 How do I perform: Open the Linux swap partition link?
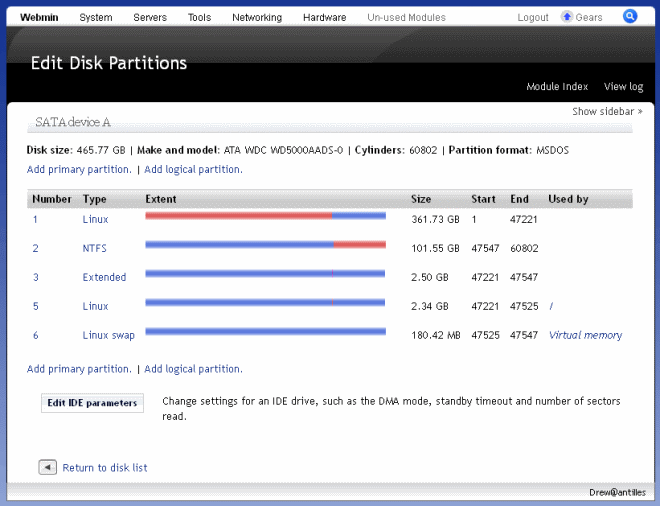[108, 335]
